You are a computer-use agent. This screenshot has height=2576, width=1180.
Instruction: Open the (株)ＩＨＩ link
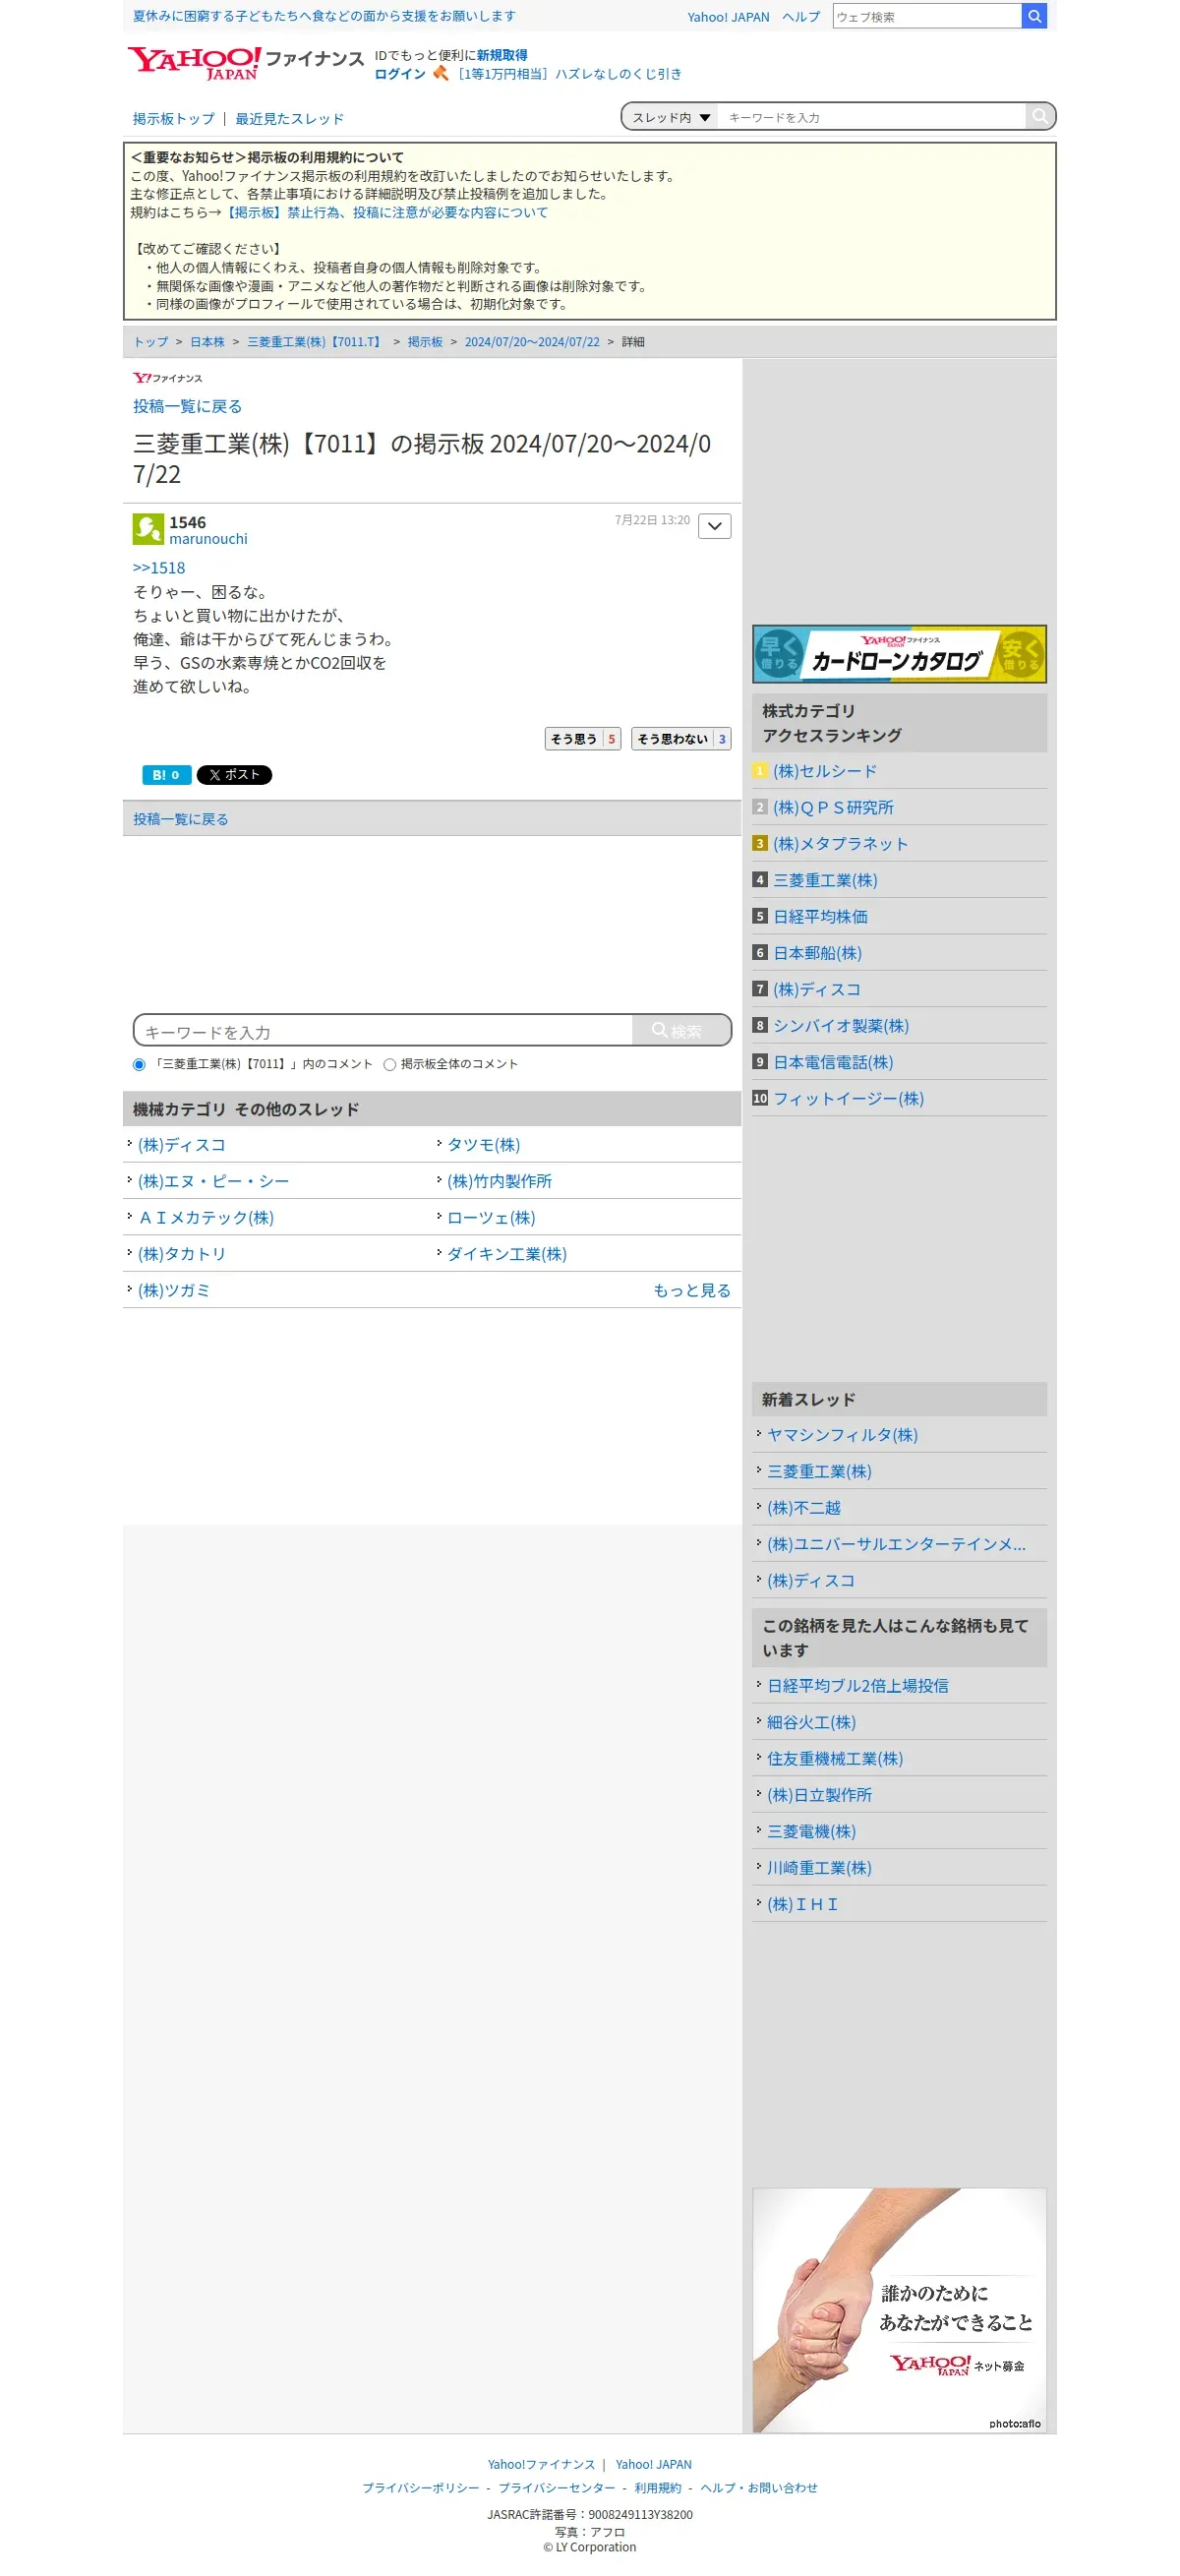click(802, 1905)
